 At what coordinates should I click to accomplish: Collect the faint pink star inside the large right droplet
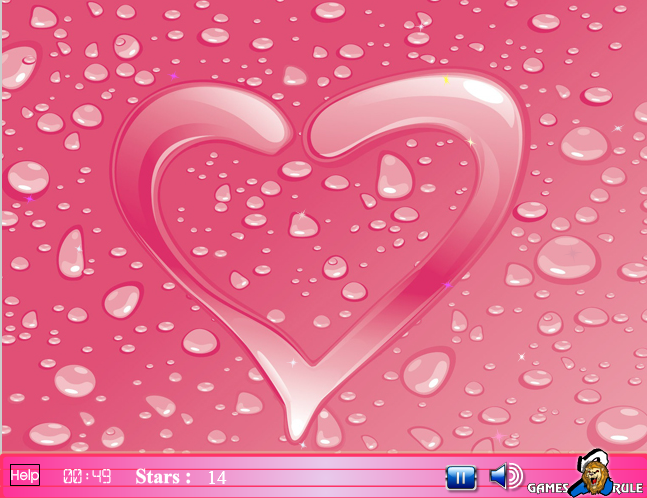pyautogui.click(x=572, y=253)
